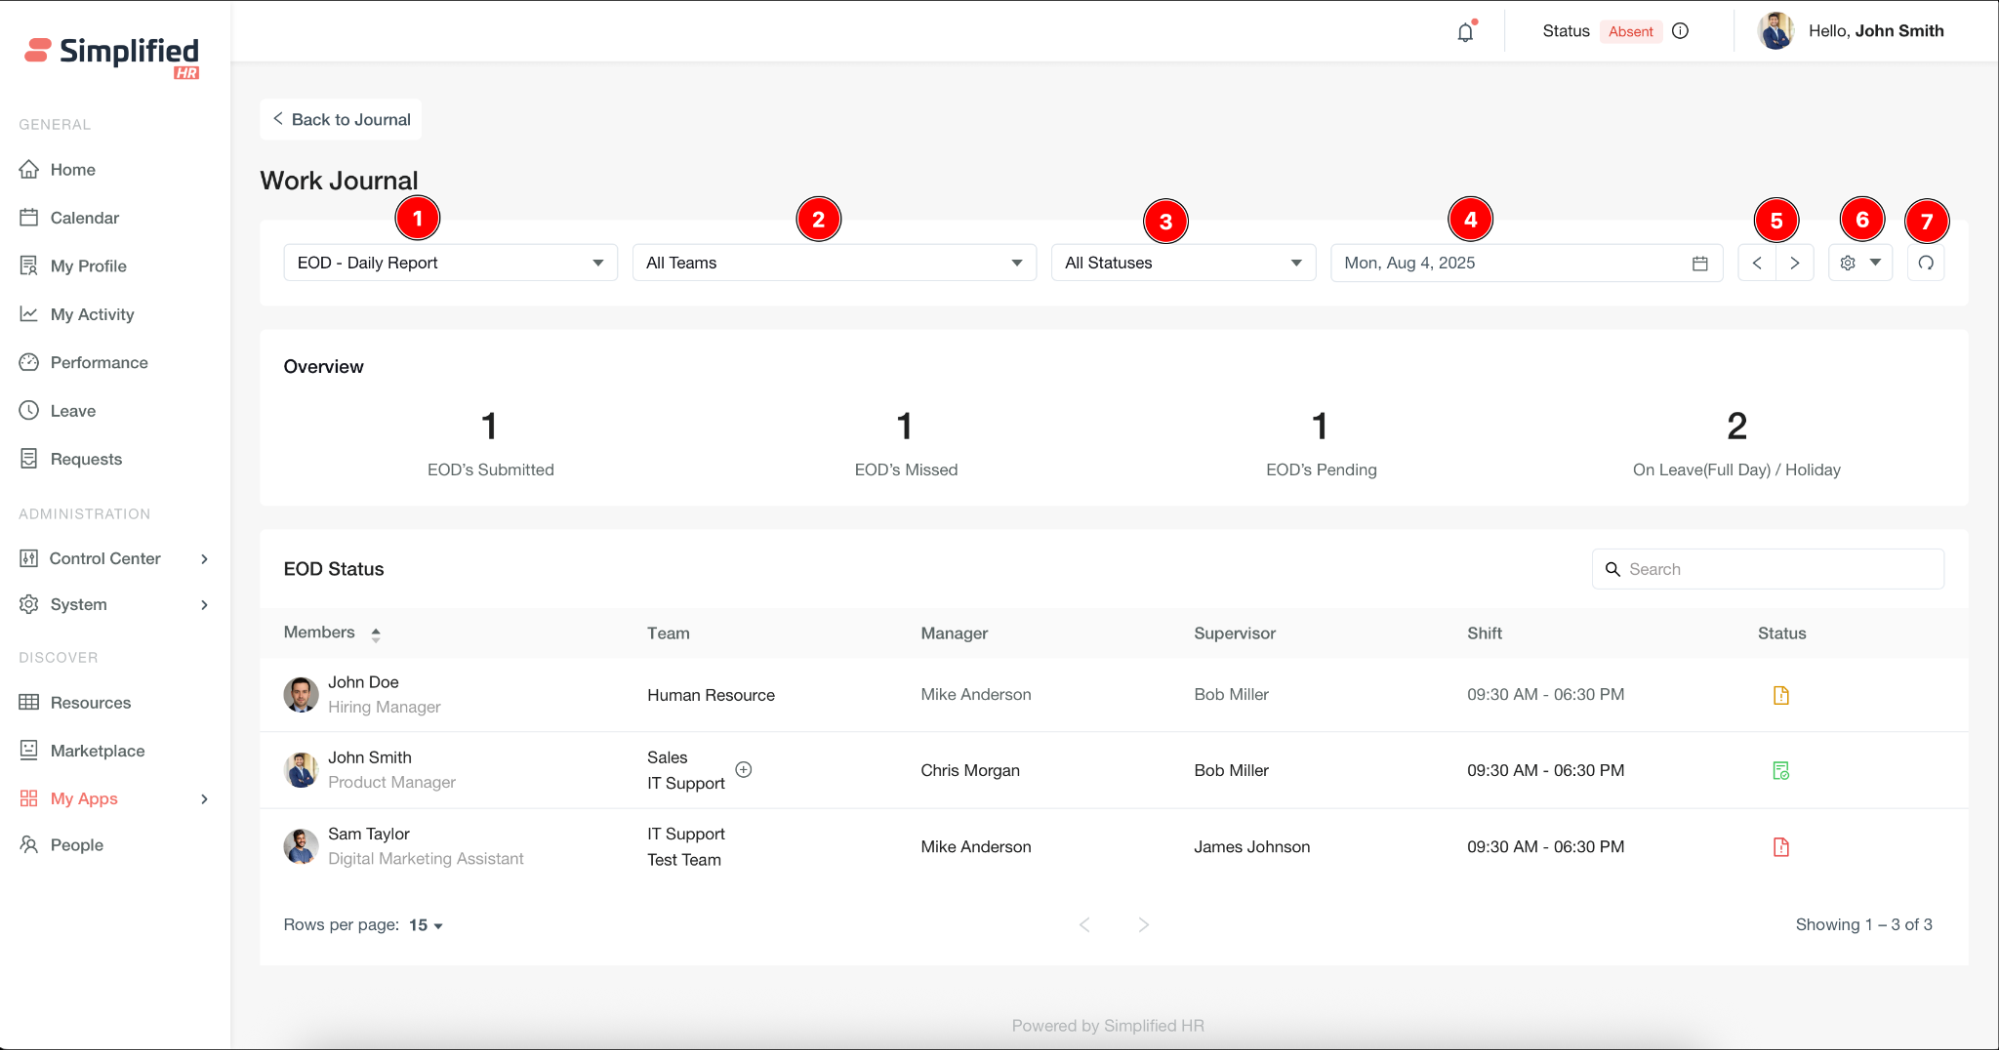Open John Doe's pending EOD status icon
Viewport: 1999px width, 1051px height.
click(1780, 695)
